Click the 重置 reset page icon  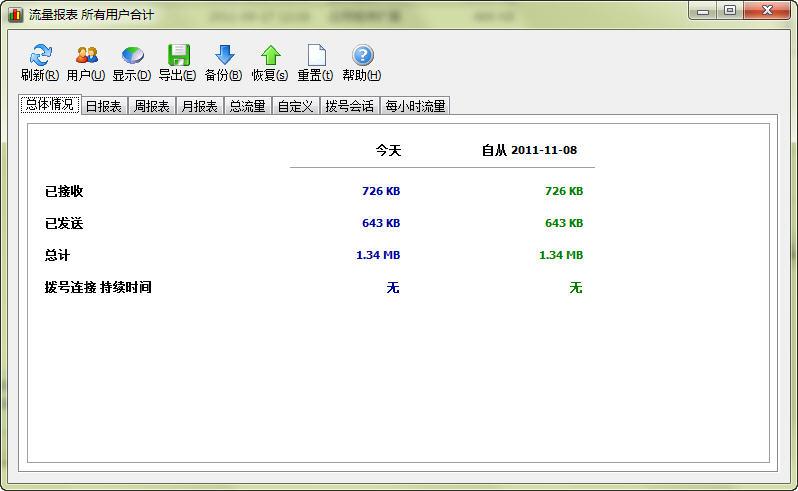[x=317, y=54]
